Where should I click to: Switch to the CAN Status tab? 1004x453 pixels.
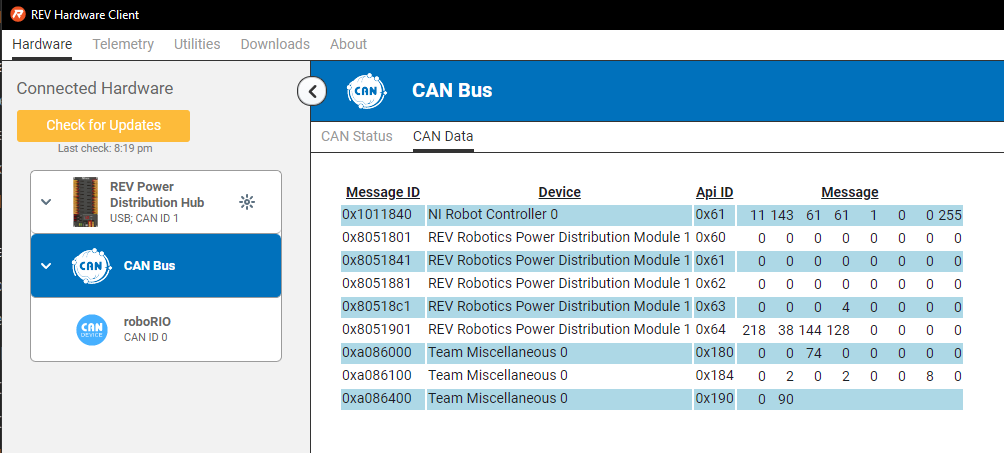[357, 136]
